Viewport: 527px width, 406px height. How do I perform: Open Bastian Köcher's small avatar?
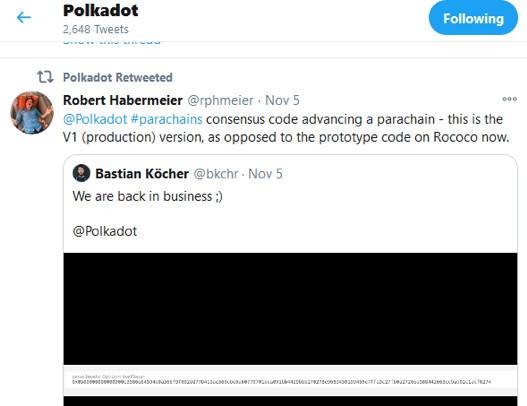click(81, 173)
